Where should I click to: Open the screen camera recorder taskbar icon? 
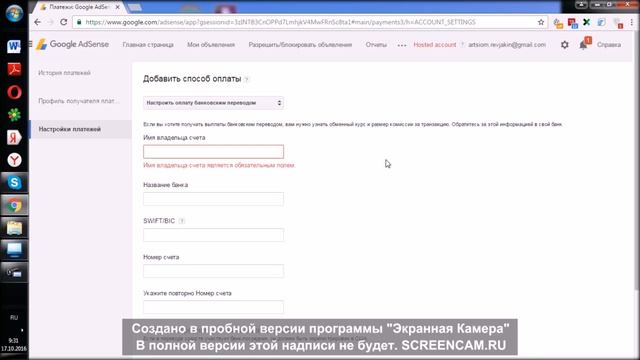(14, 272)
